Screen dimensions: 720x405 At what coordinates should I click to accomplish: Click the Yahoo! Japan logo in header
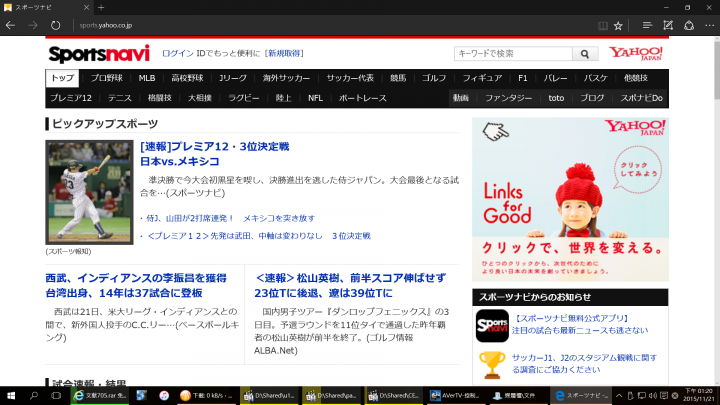[636, 53]
